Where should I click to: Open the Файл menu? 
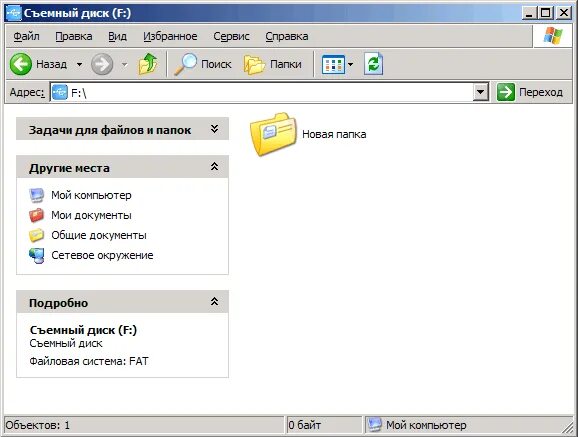pos(27,36)
